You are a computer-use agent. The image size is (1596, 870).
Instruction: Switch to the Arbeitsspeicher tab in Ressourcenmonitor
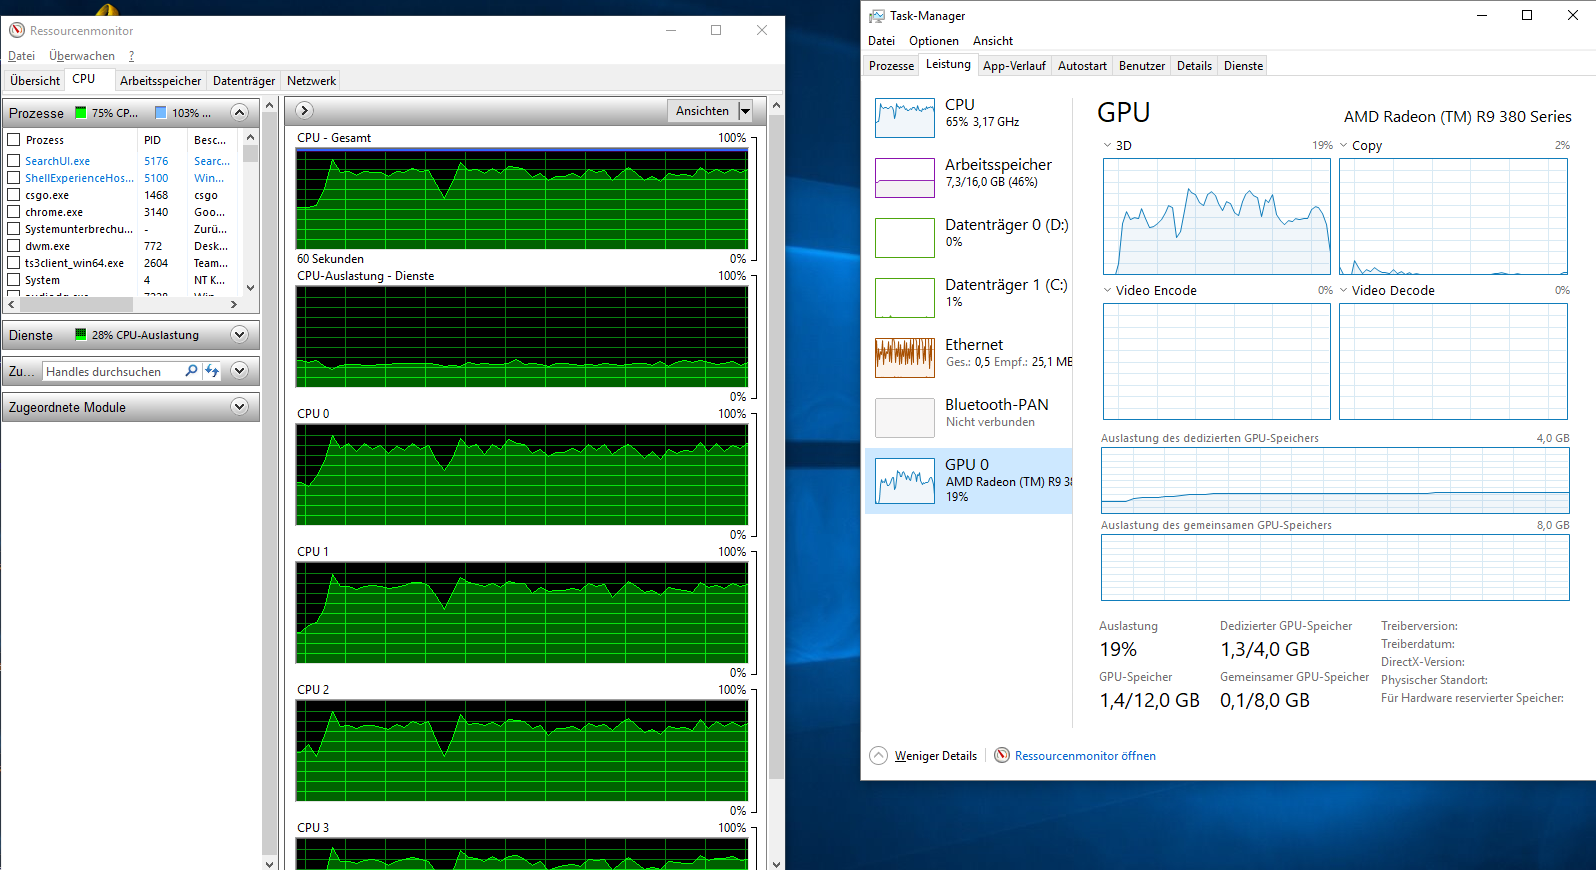(160, 81)
